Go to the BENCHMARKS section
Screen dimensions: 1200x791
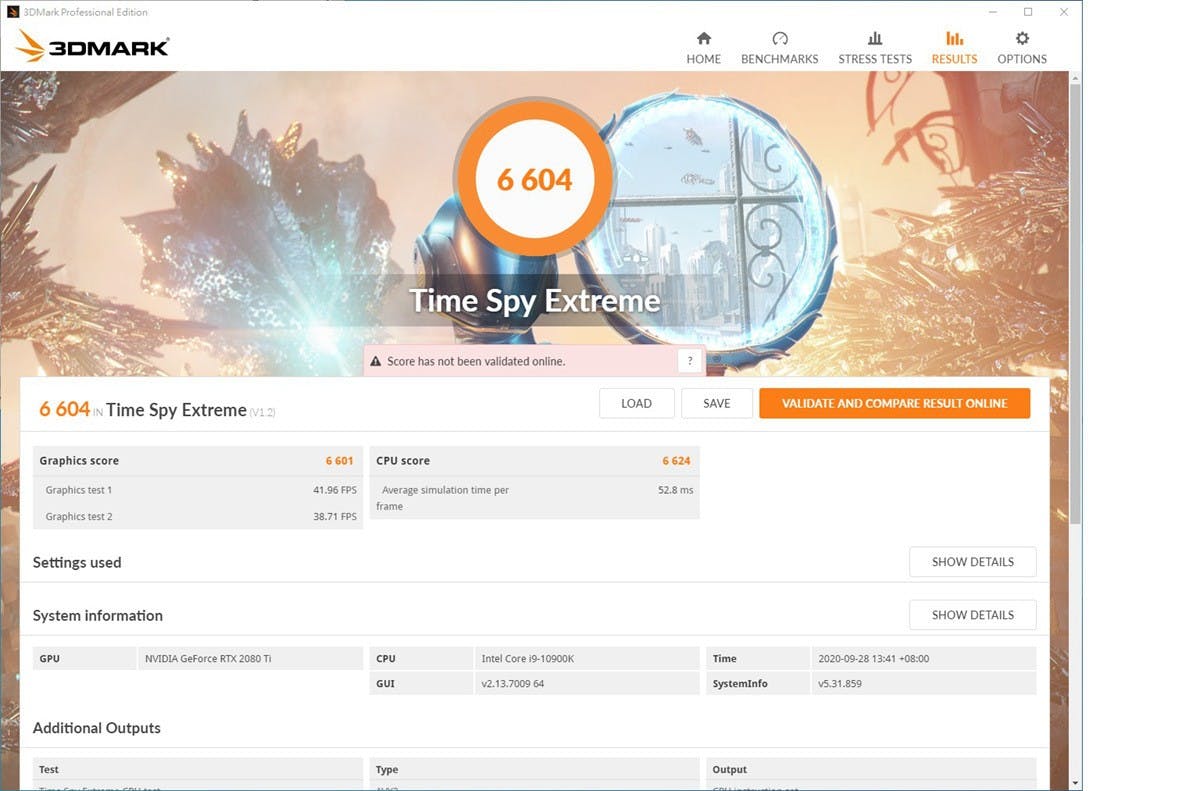click(x=779, y=47)
